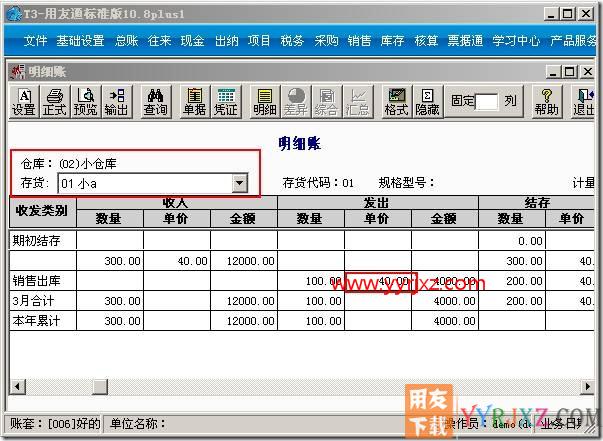Select the 3月合计 row label

pos(33,301)
